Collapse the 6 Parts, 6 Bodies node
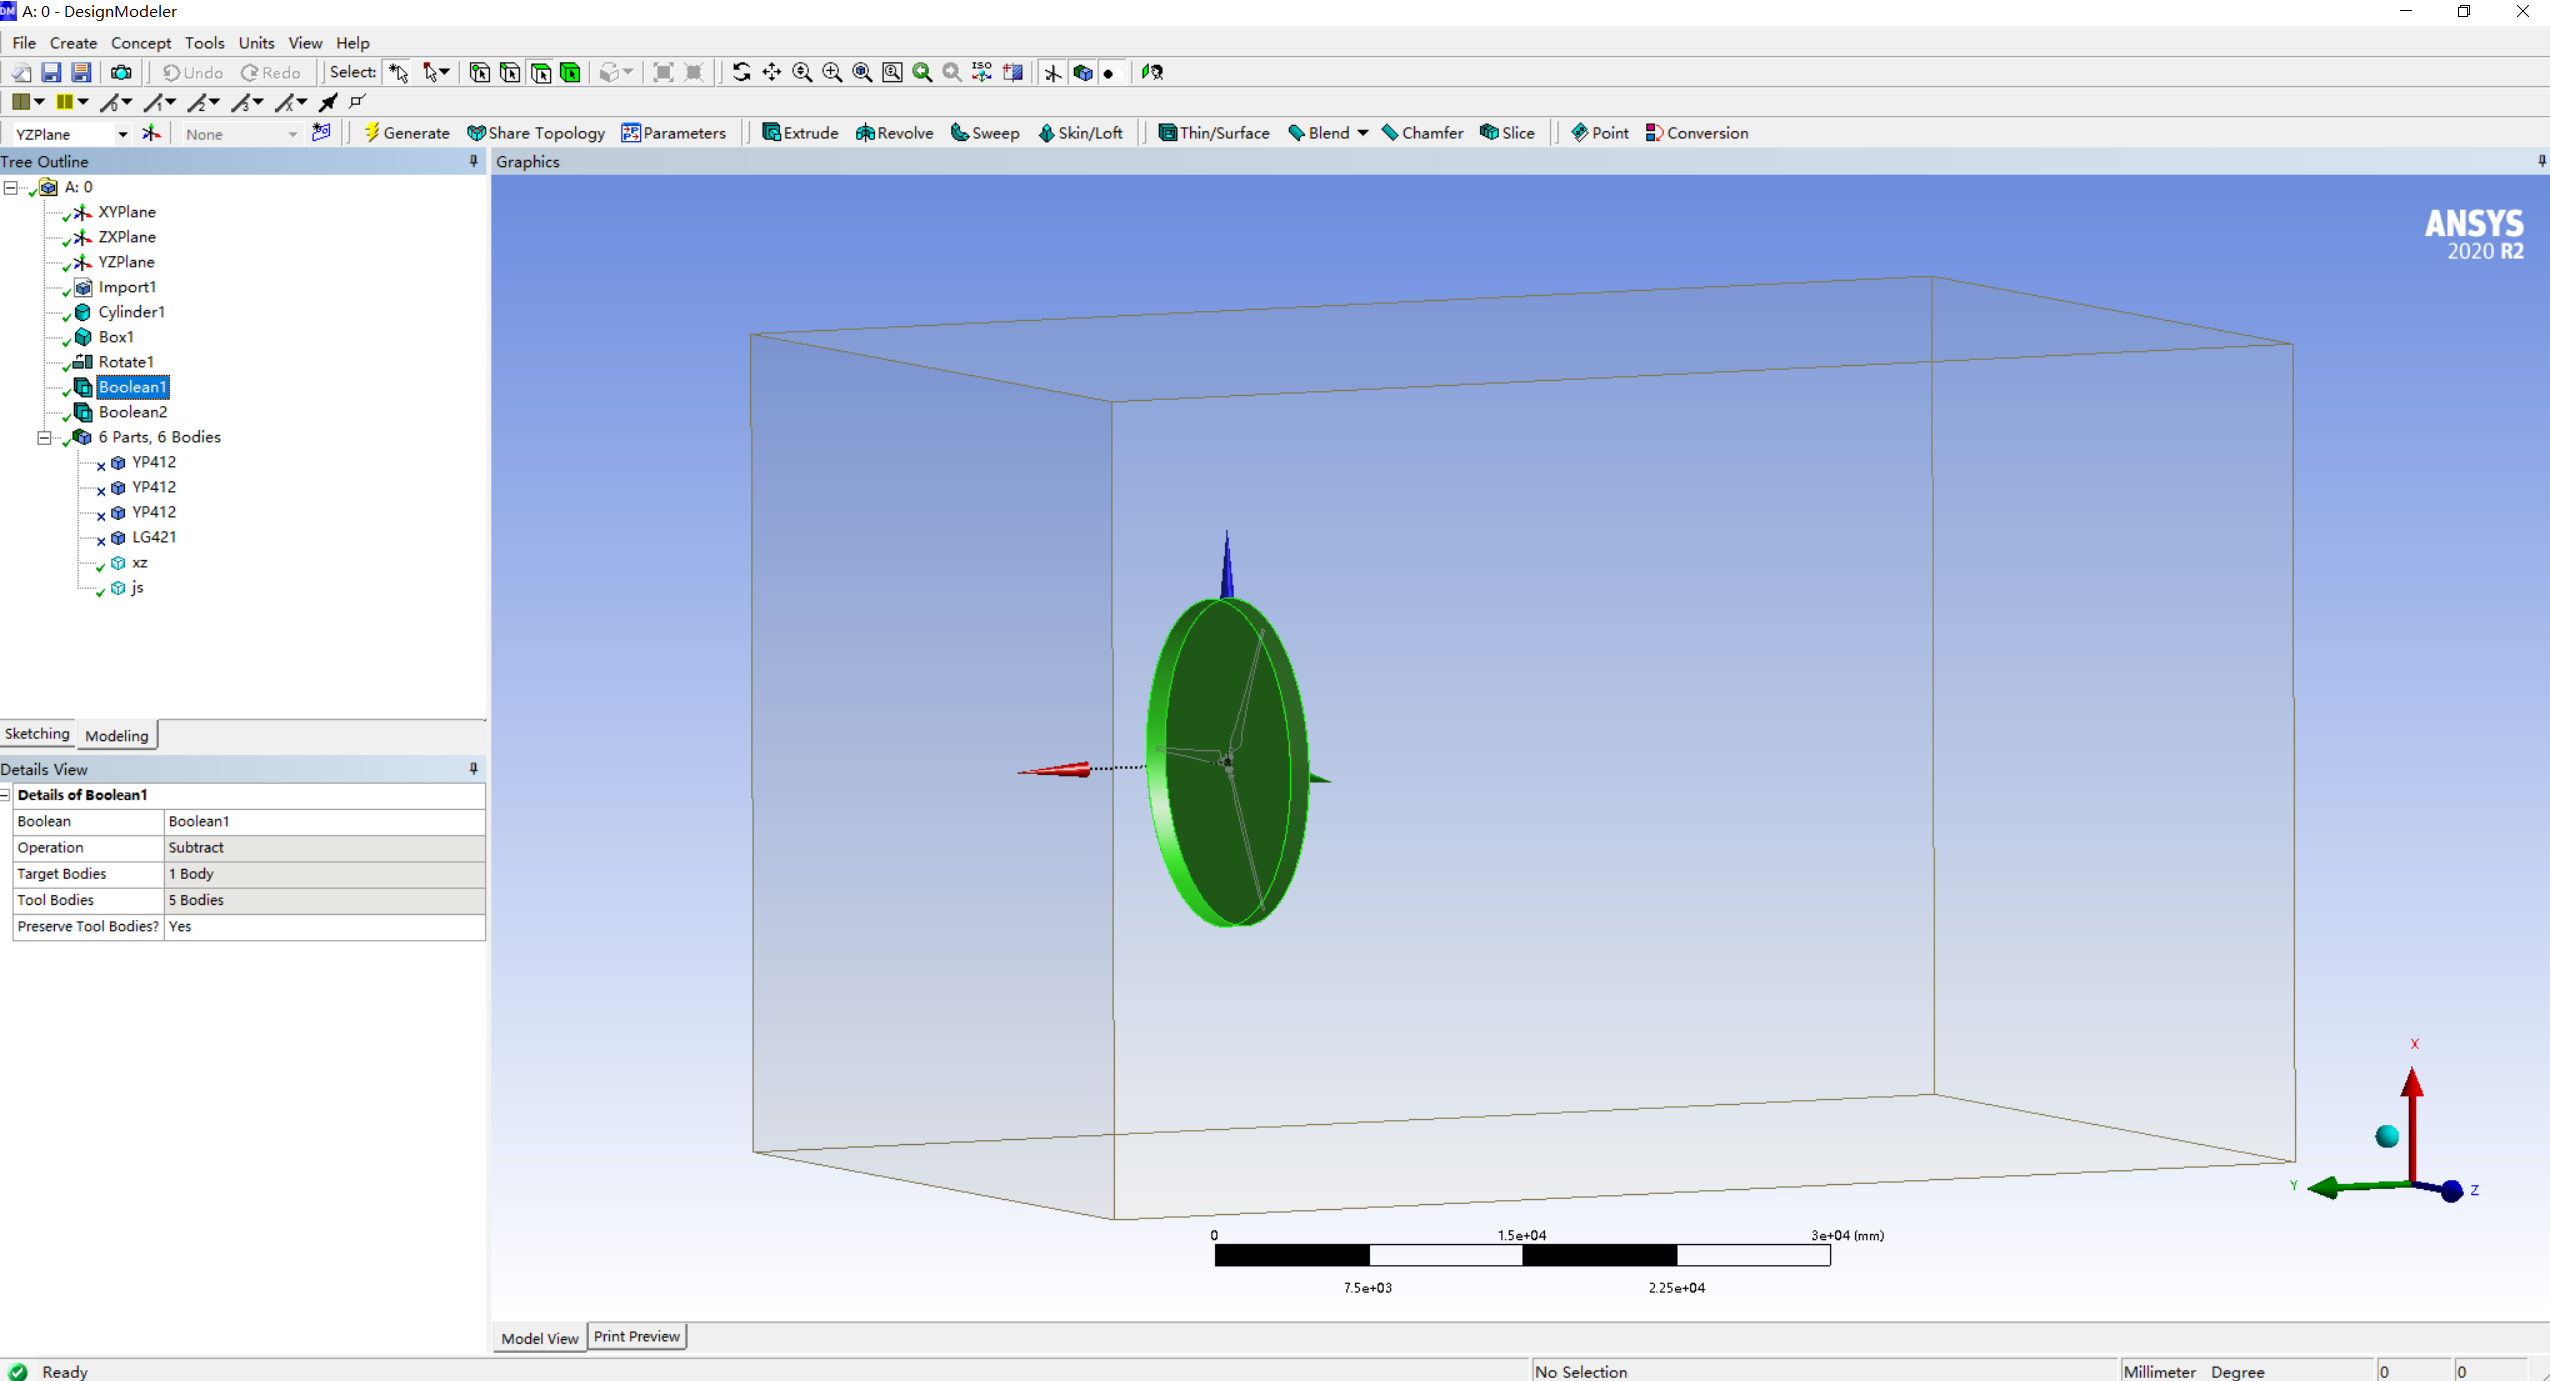 pyautogui.click(x=44, y=437)
